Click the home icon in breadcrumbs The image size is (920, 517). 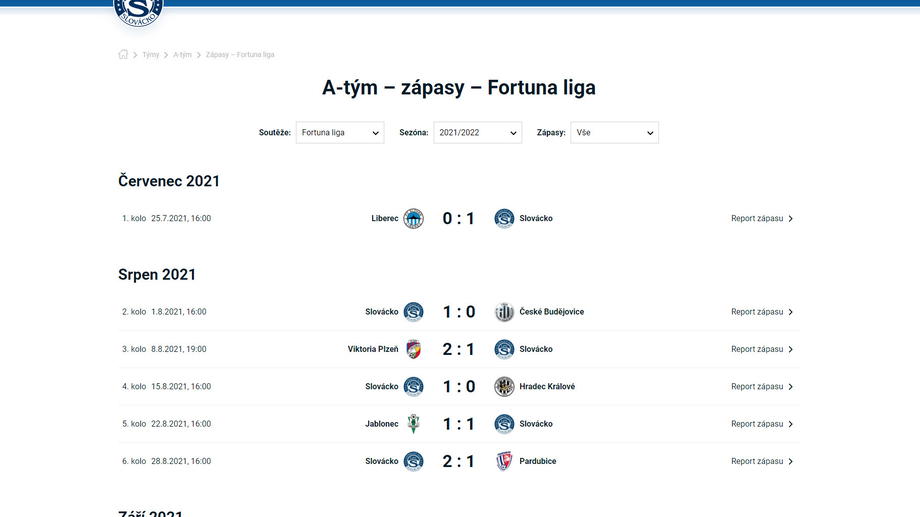tap(124, 55)
